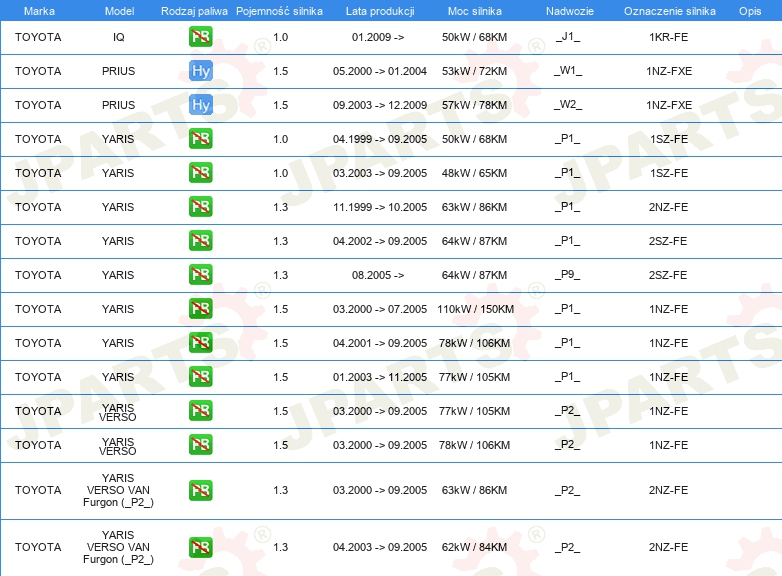Click engine capacity 1.0 in the IQ row
Viewport: 782px width, 576px height.
(x=281, y=37)
